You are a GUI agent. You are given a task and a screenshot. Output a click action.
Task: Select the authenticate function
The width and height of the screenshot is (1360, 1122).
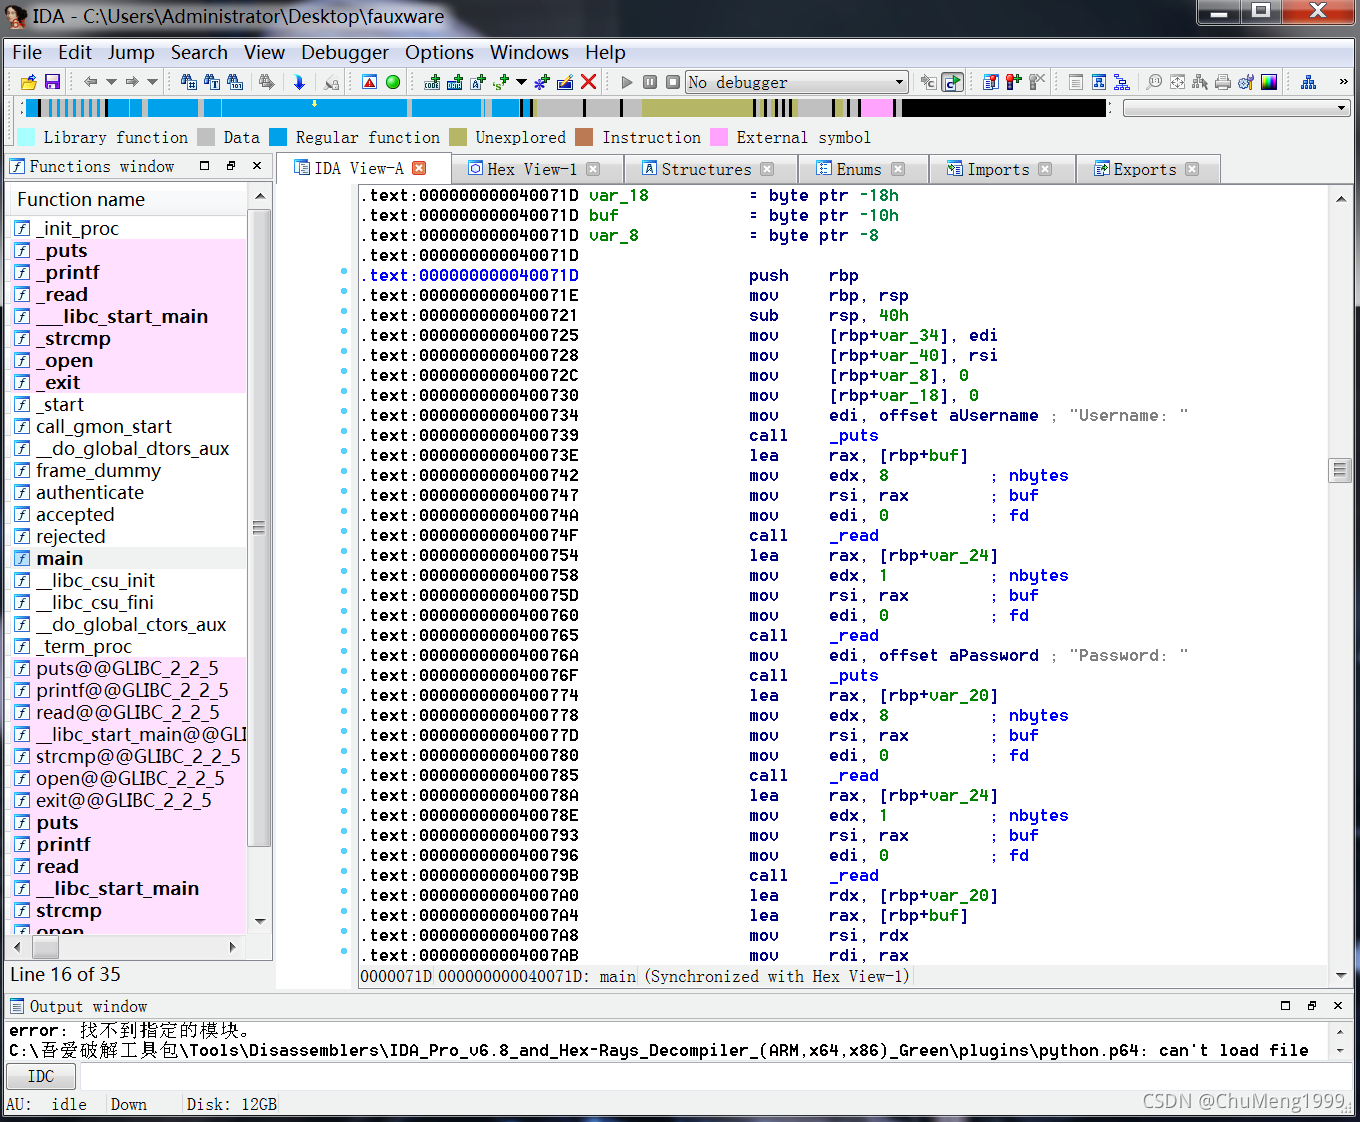[x=90, y=492]
